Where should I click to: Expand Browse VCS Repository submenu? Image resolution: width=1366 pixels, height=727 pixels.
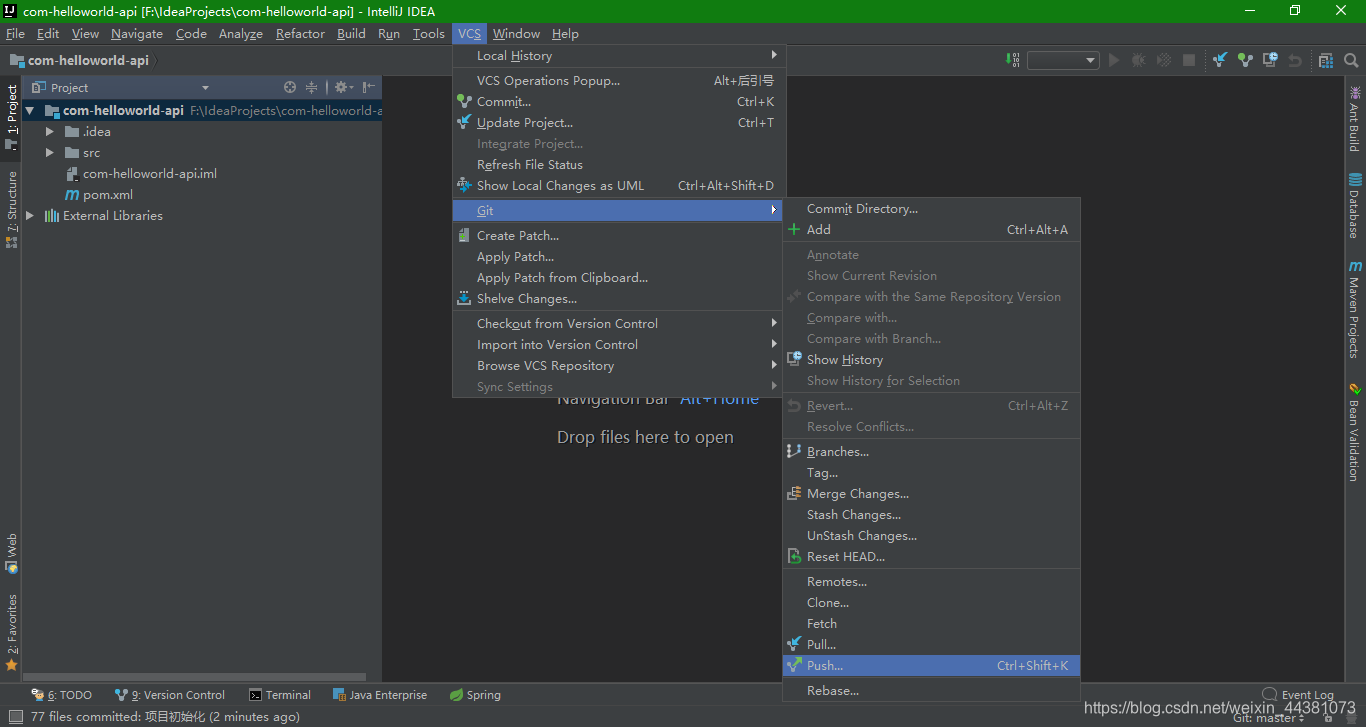[x=619, y=366]
